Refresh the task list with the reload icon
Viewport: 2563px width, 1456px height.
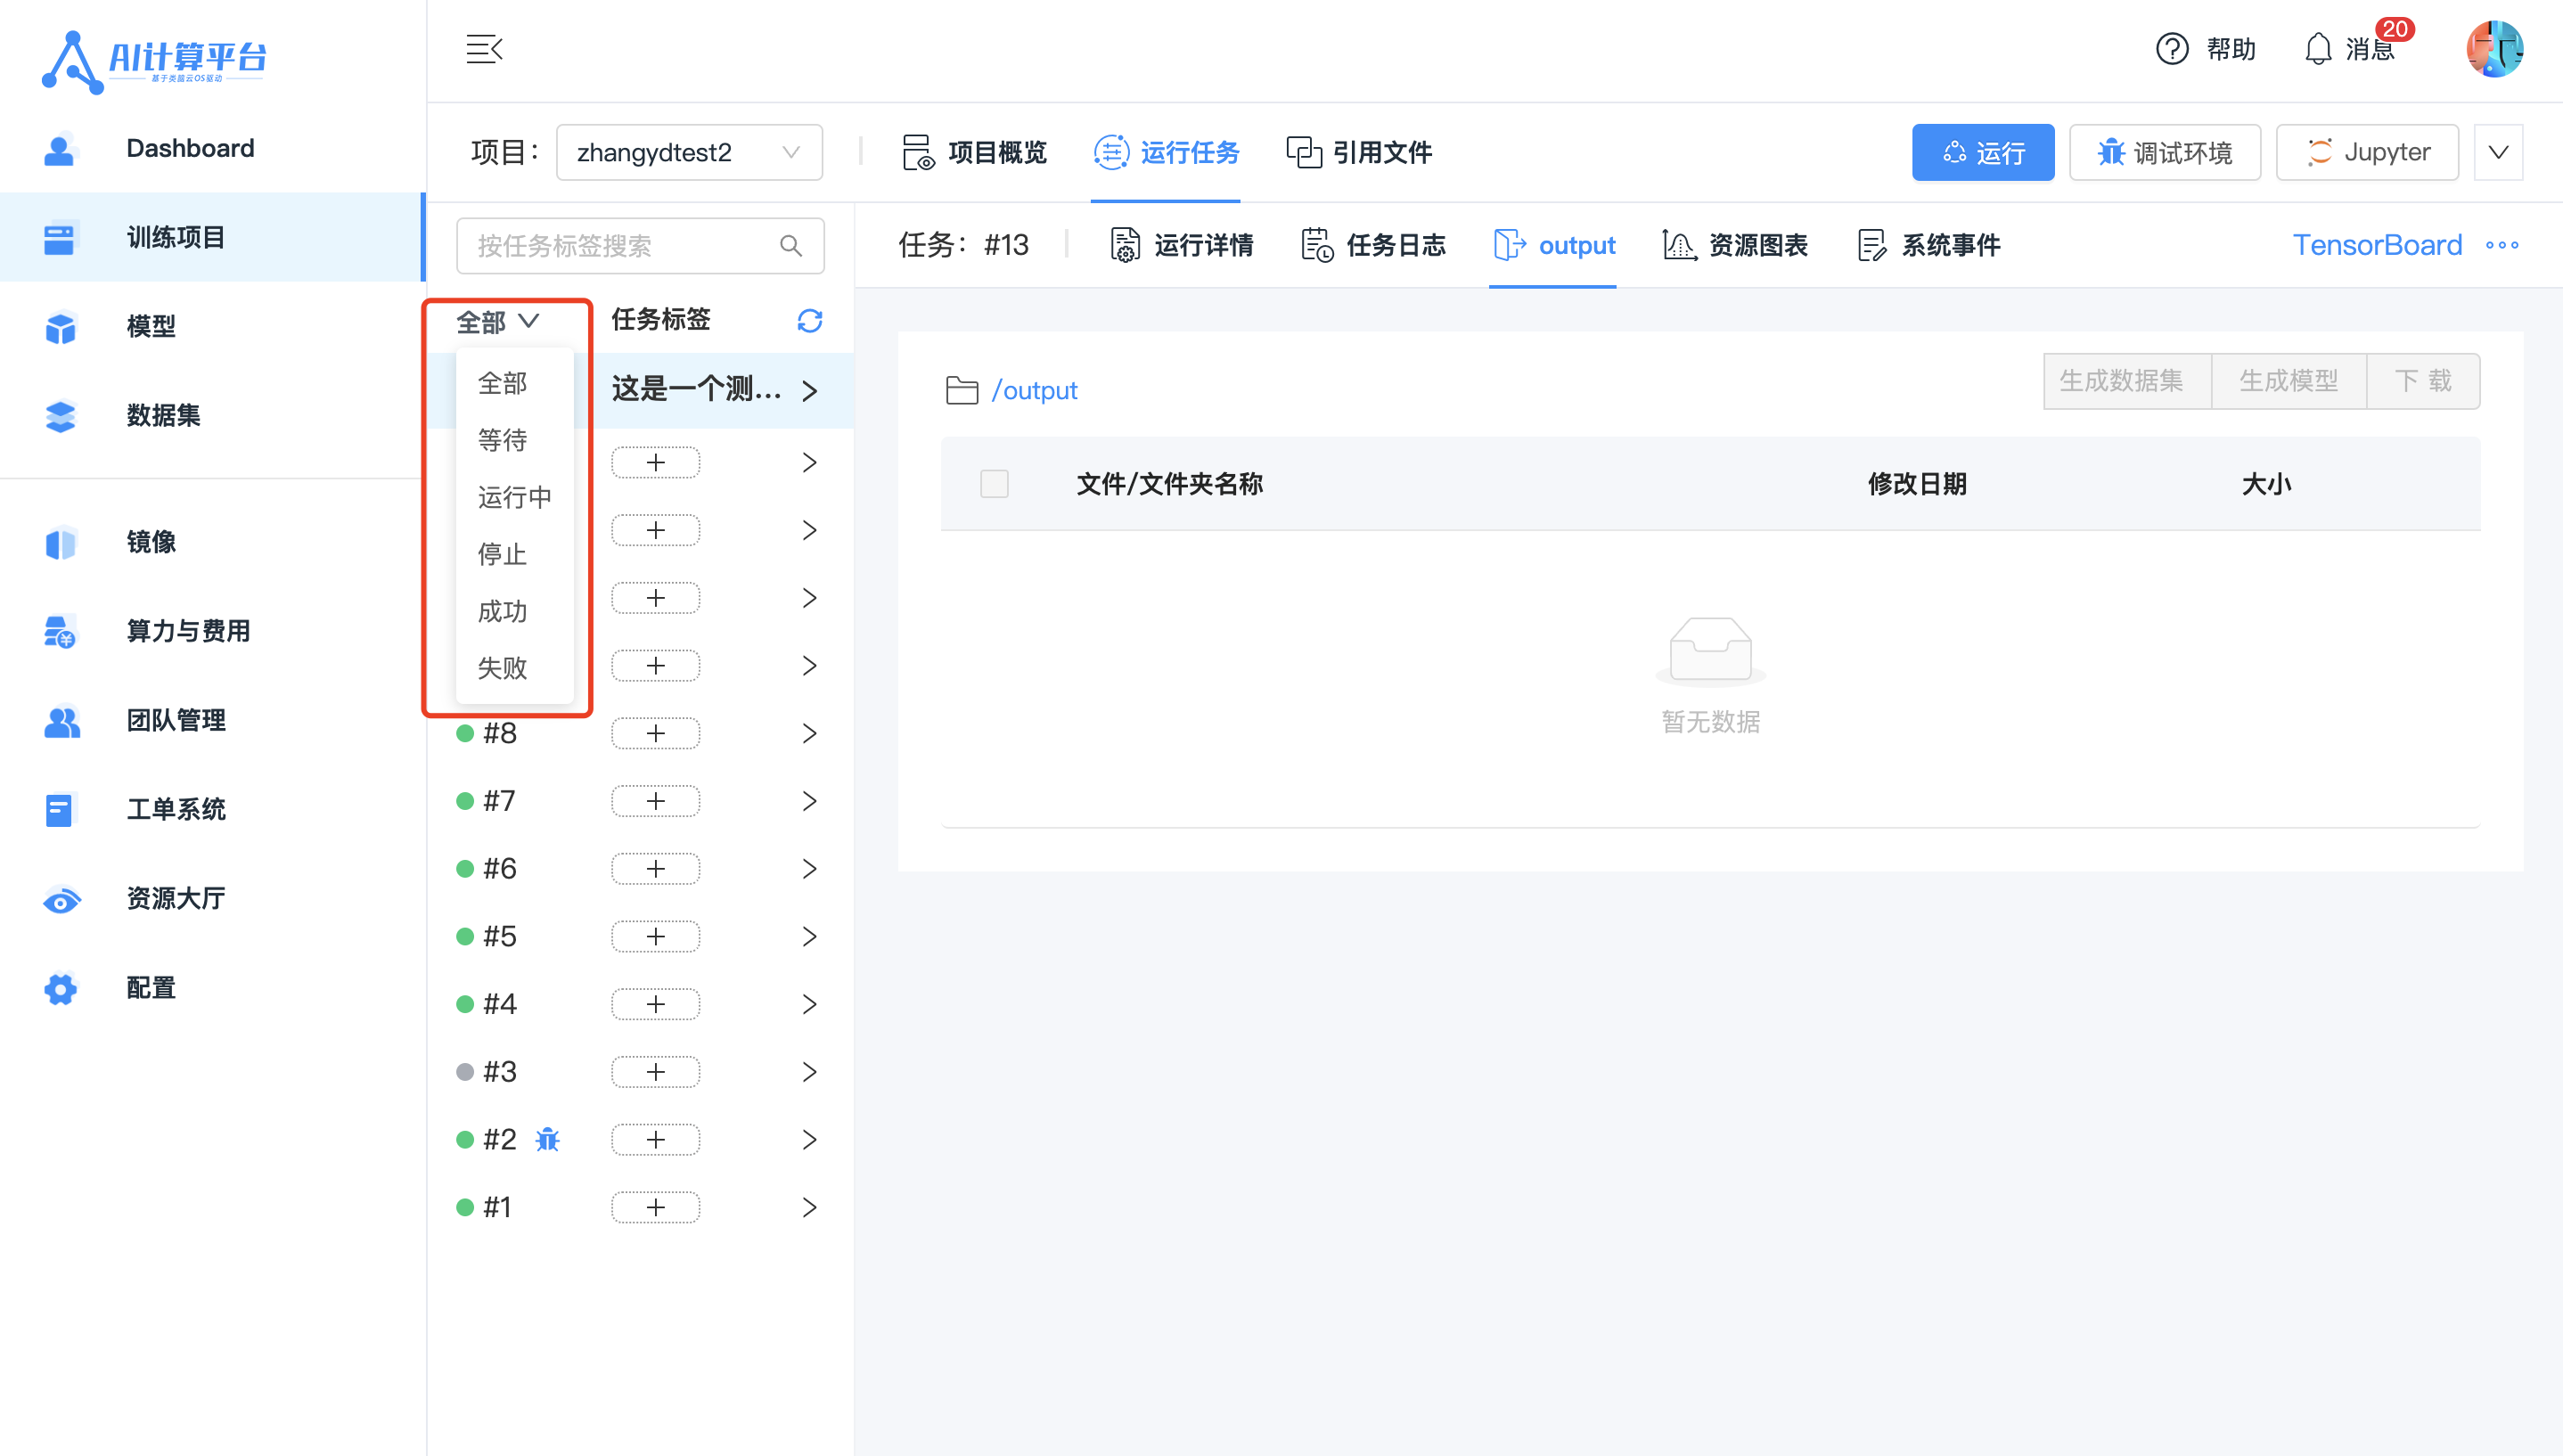click(x=809, y=320)
